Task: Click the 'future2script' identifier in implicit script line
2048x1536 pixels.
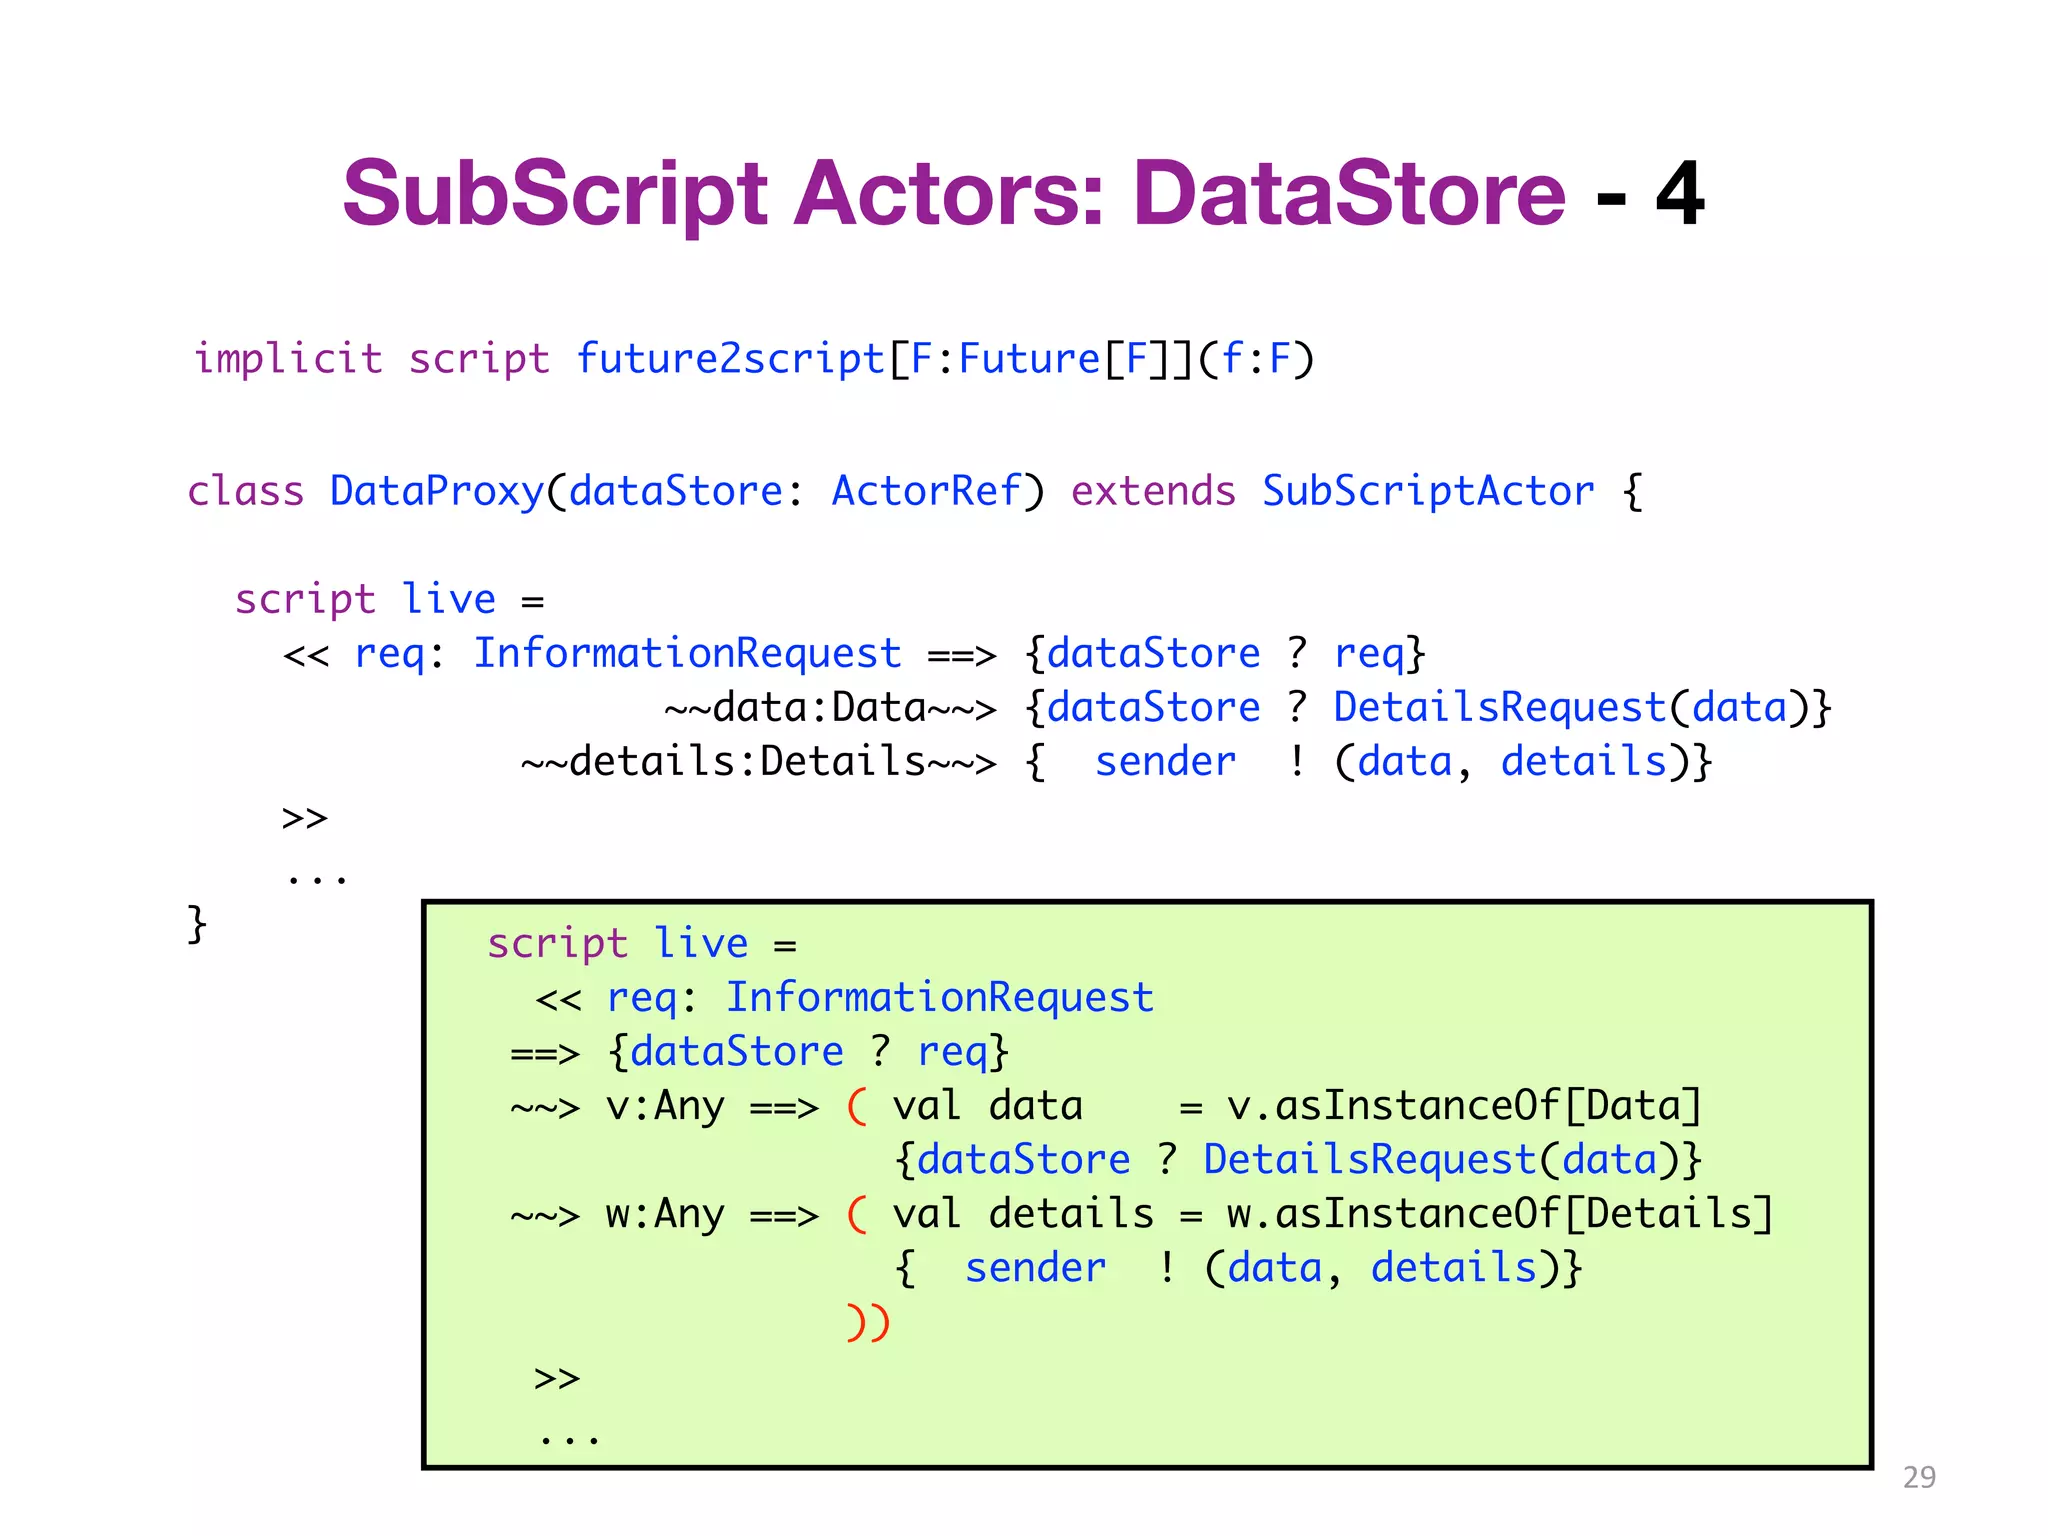Action: tap(730, 359)
